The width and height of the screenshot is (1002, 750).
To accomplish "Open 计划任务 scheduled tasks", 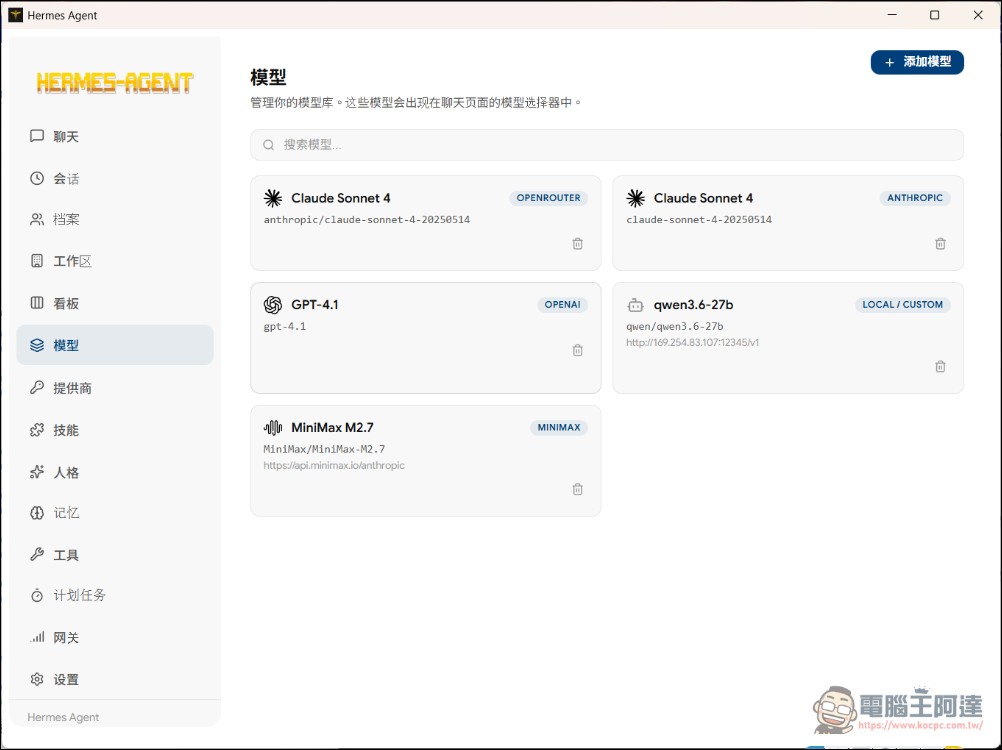I will [115, 595].
